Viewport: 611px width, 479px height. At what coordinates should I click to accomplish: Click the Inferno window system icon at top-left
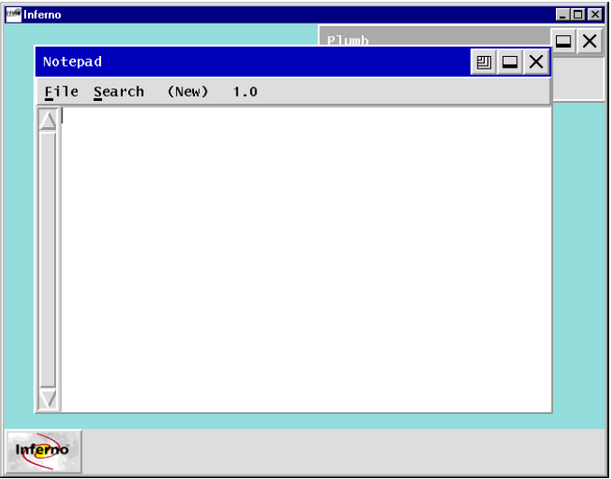pos(13,15)
